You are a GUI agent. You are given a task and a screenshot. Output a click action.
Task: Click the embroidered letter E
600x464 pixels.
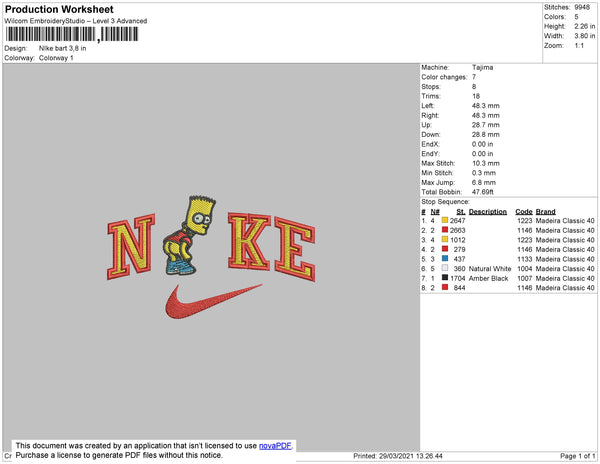[x=295, y=249]
